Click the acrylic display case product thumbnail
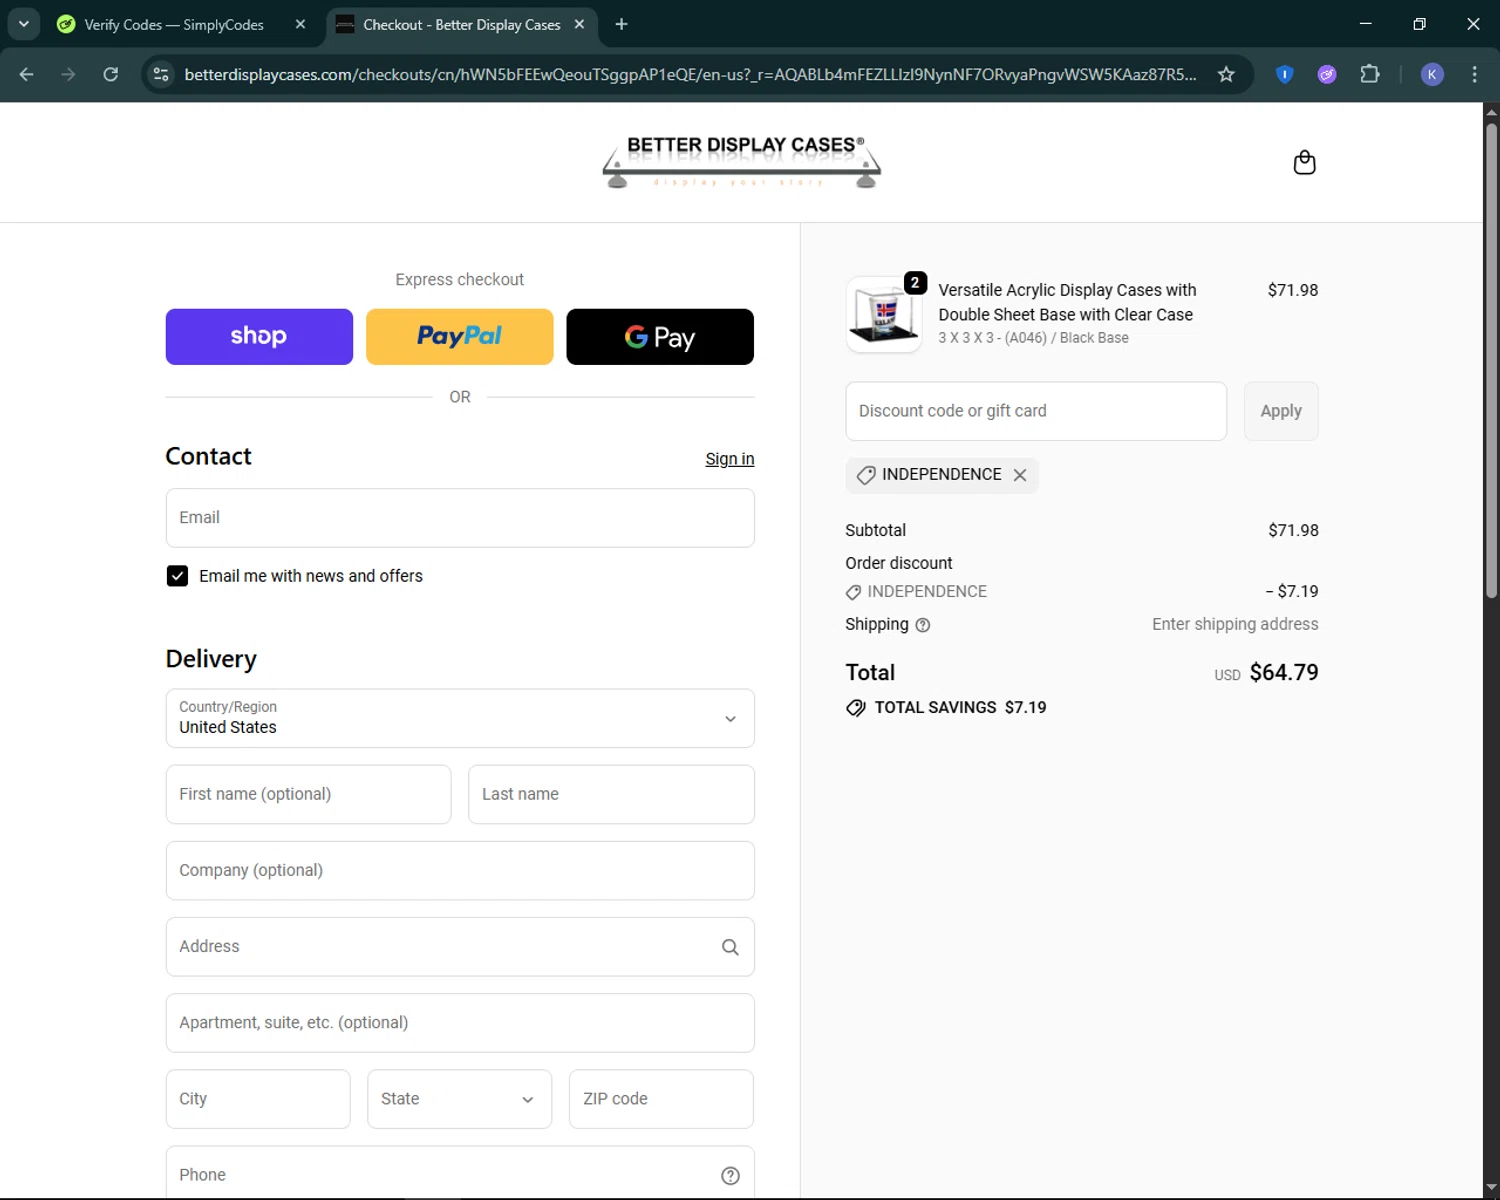The height and width of the screenshot is (1200, 1500). coord(884,315)
